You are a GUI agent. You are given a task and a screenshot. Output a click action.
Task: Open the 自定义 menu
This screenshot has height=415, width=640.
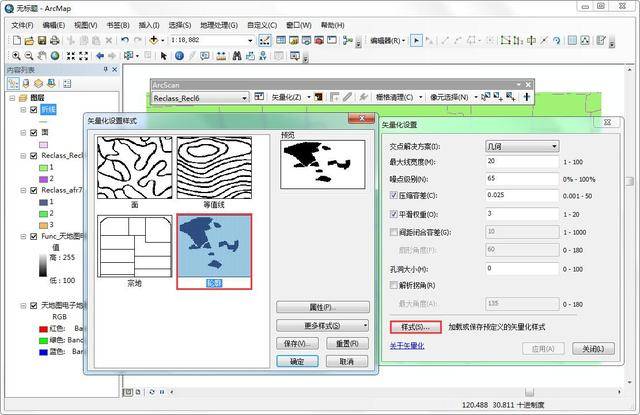[x=262, y=25]
